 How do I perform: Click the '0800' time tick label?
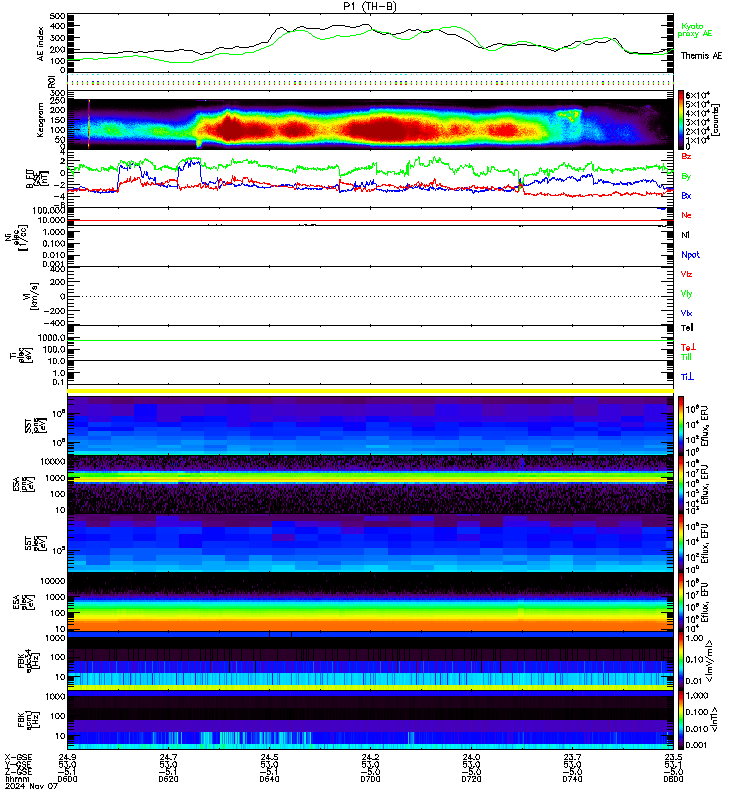673,779
